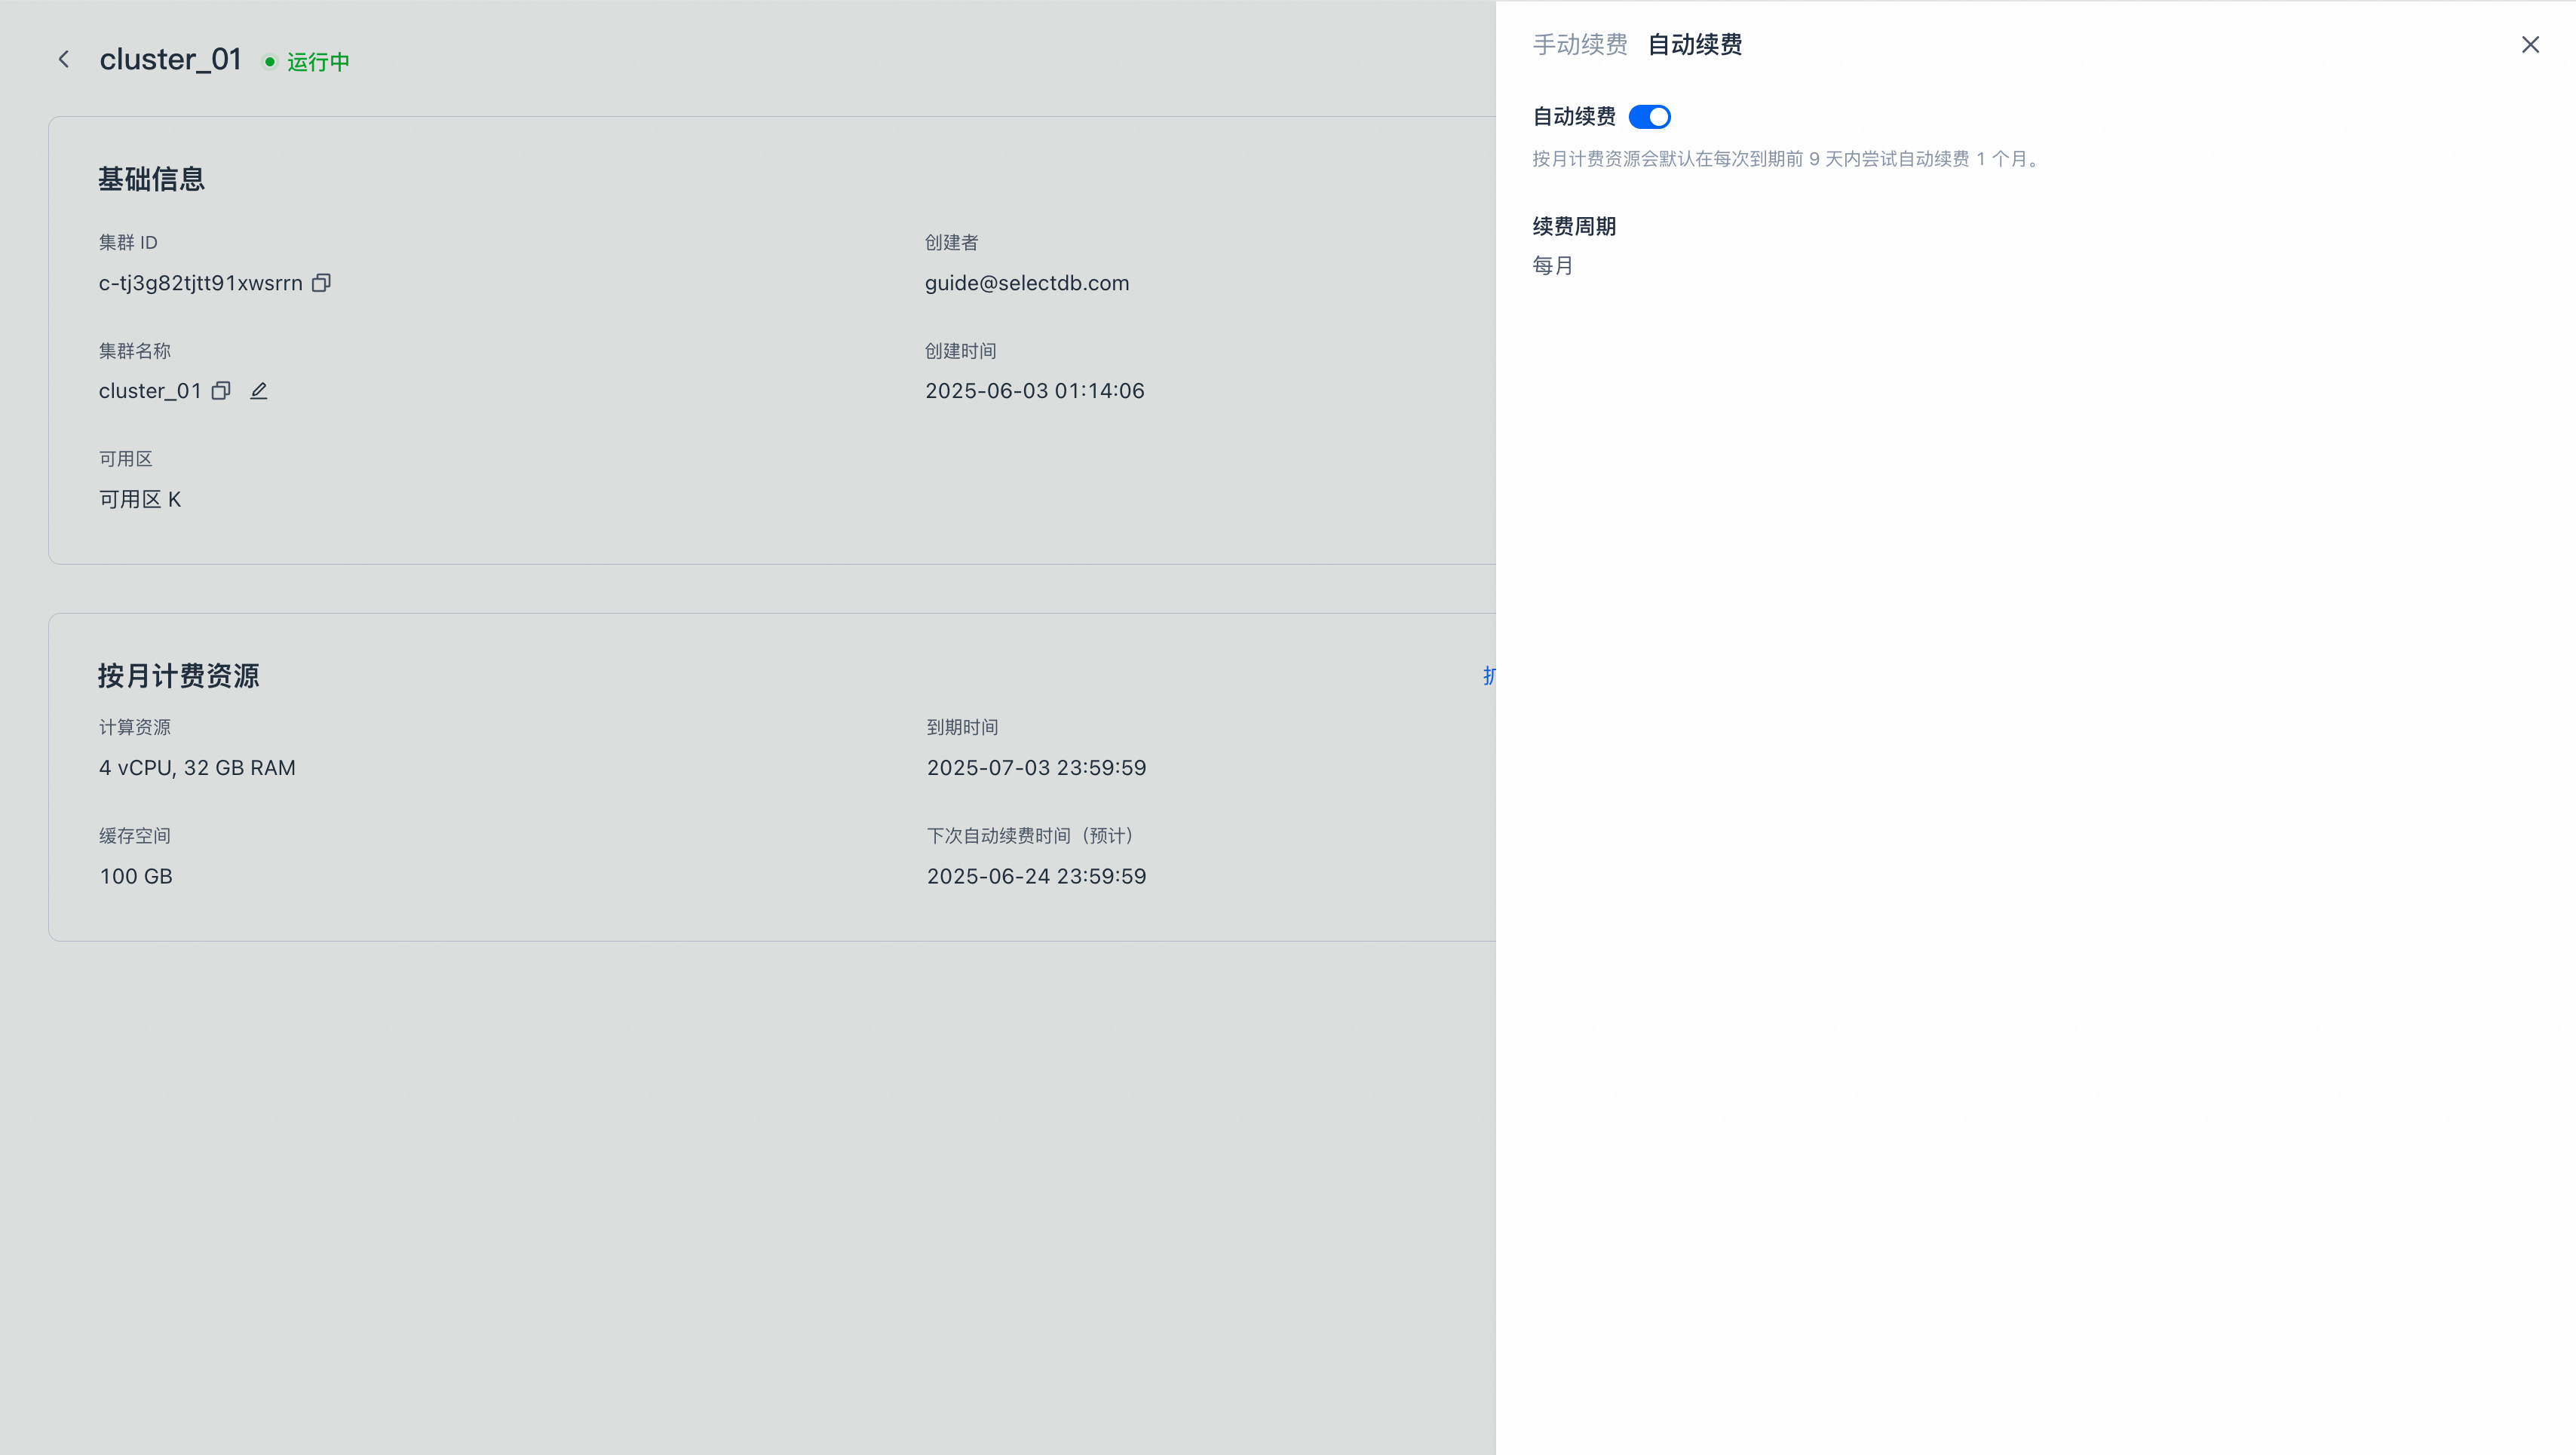Click the expiration time 2025-07-03 23:59:59
The image size is (2576, 1455).
coord(1036,768)
